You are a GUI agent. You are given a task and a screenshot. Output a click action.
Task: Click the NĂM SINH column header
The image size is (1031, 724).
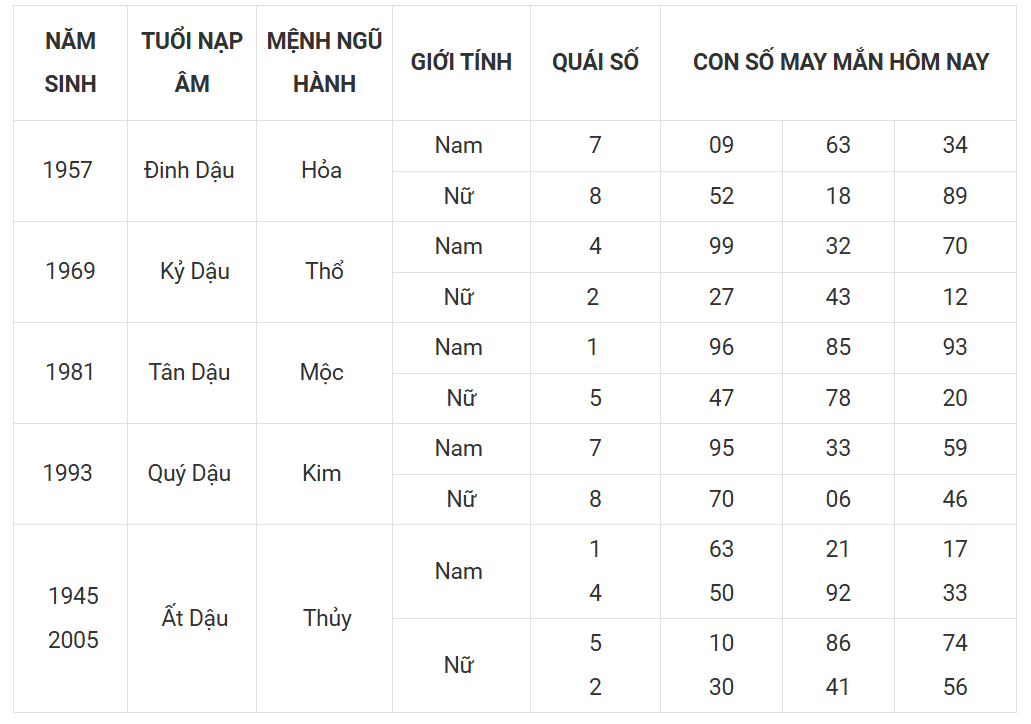tap(70, 62)
